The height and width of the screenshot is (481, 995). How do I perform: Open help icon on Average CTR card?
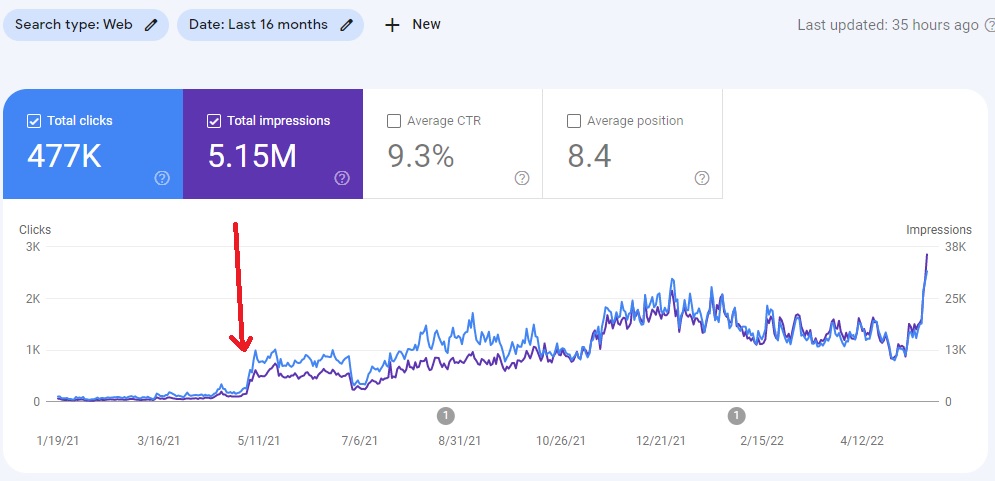pos(522,178)
